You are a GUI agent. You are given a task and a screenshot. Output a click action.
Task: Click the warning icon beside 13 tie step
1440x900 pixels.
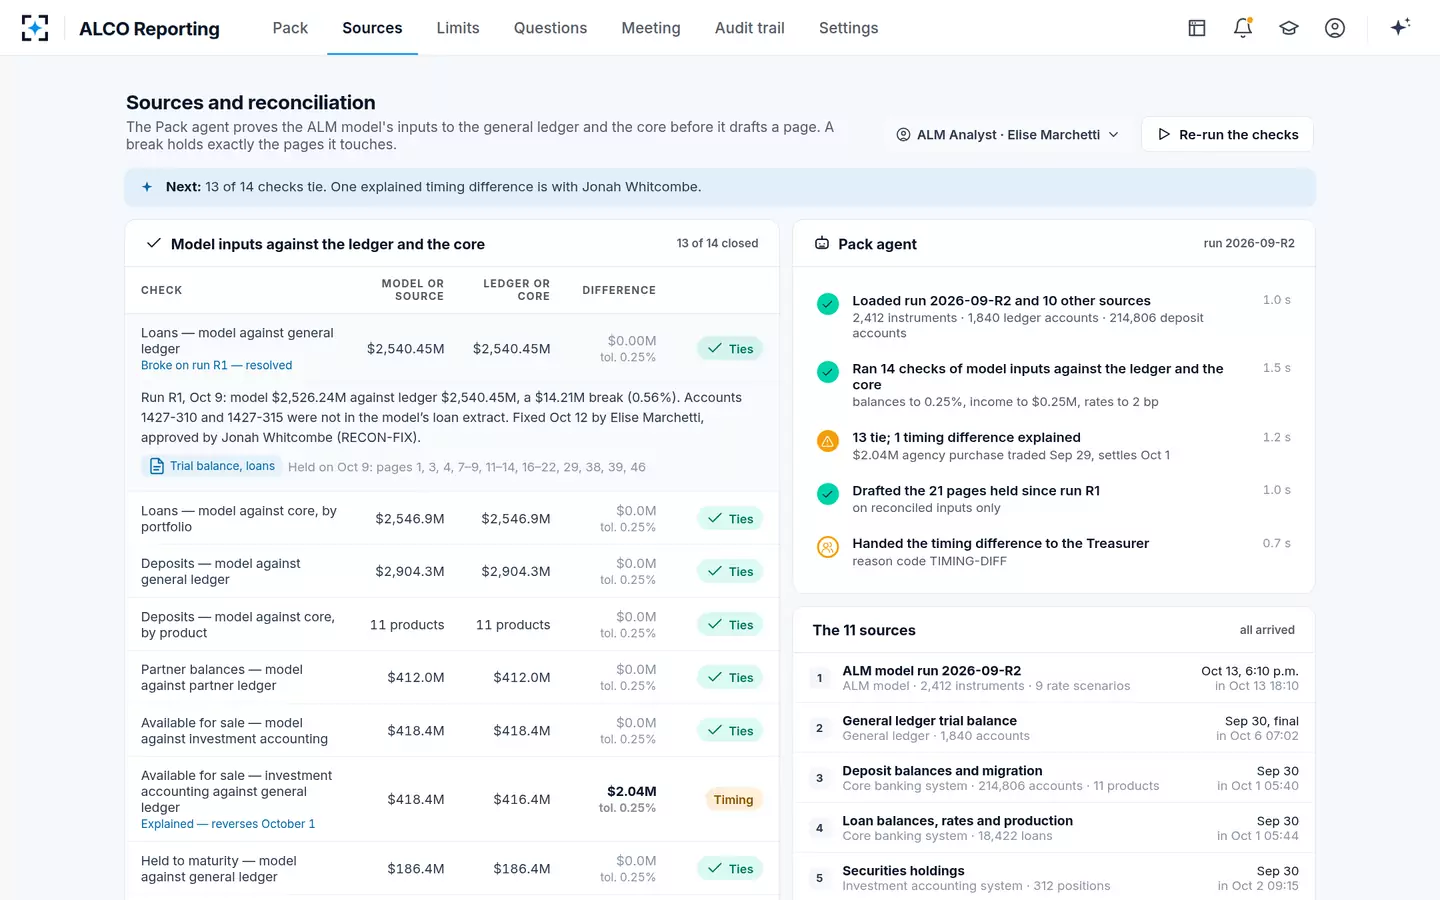coord(828,441)
